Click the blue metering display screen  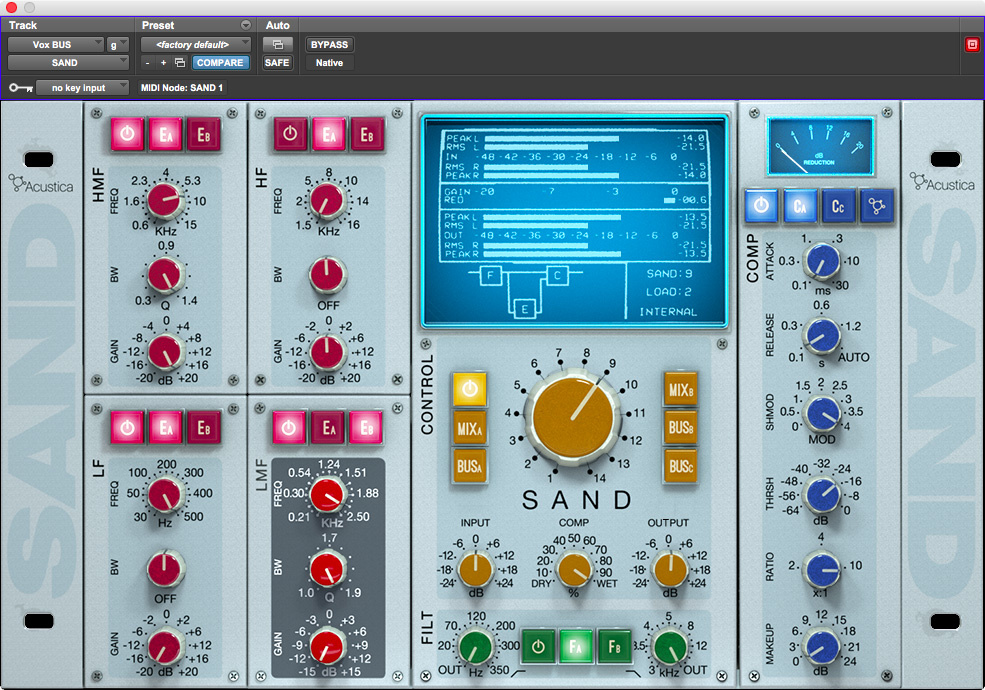(575, 222)
